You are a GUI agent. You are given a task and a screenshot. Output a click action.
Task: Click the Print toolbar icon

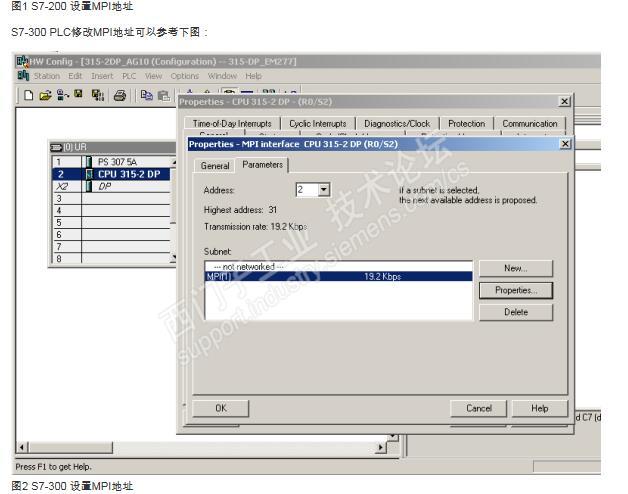pos(120,95)
